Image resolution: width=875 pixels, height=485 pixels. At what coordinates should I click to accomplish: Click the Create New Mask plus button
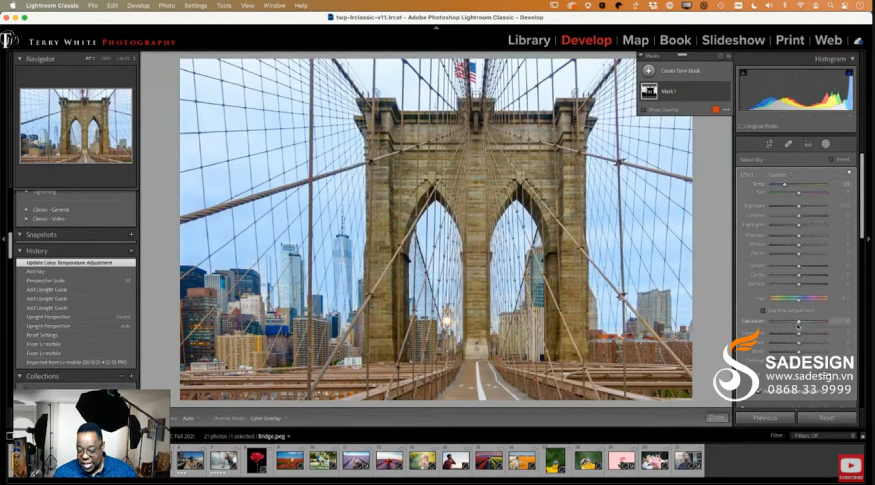pyautogui.click(x=648, y=71)
